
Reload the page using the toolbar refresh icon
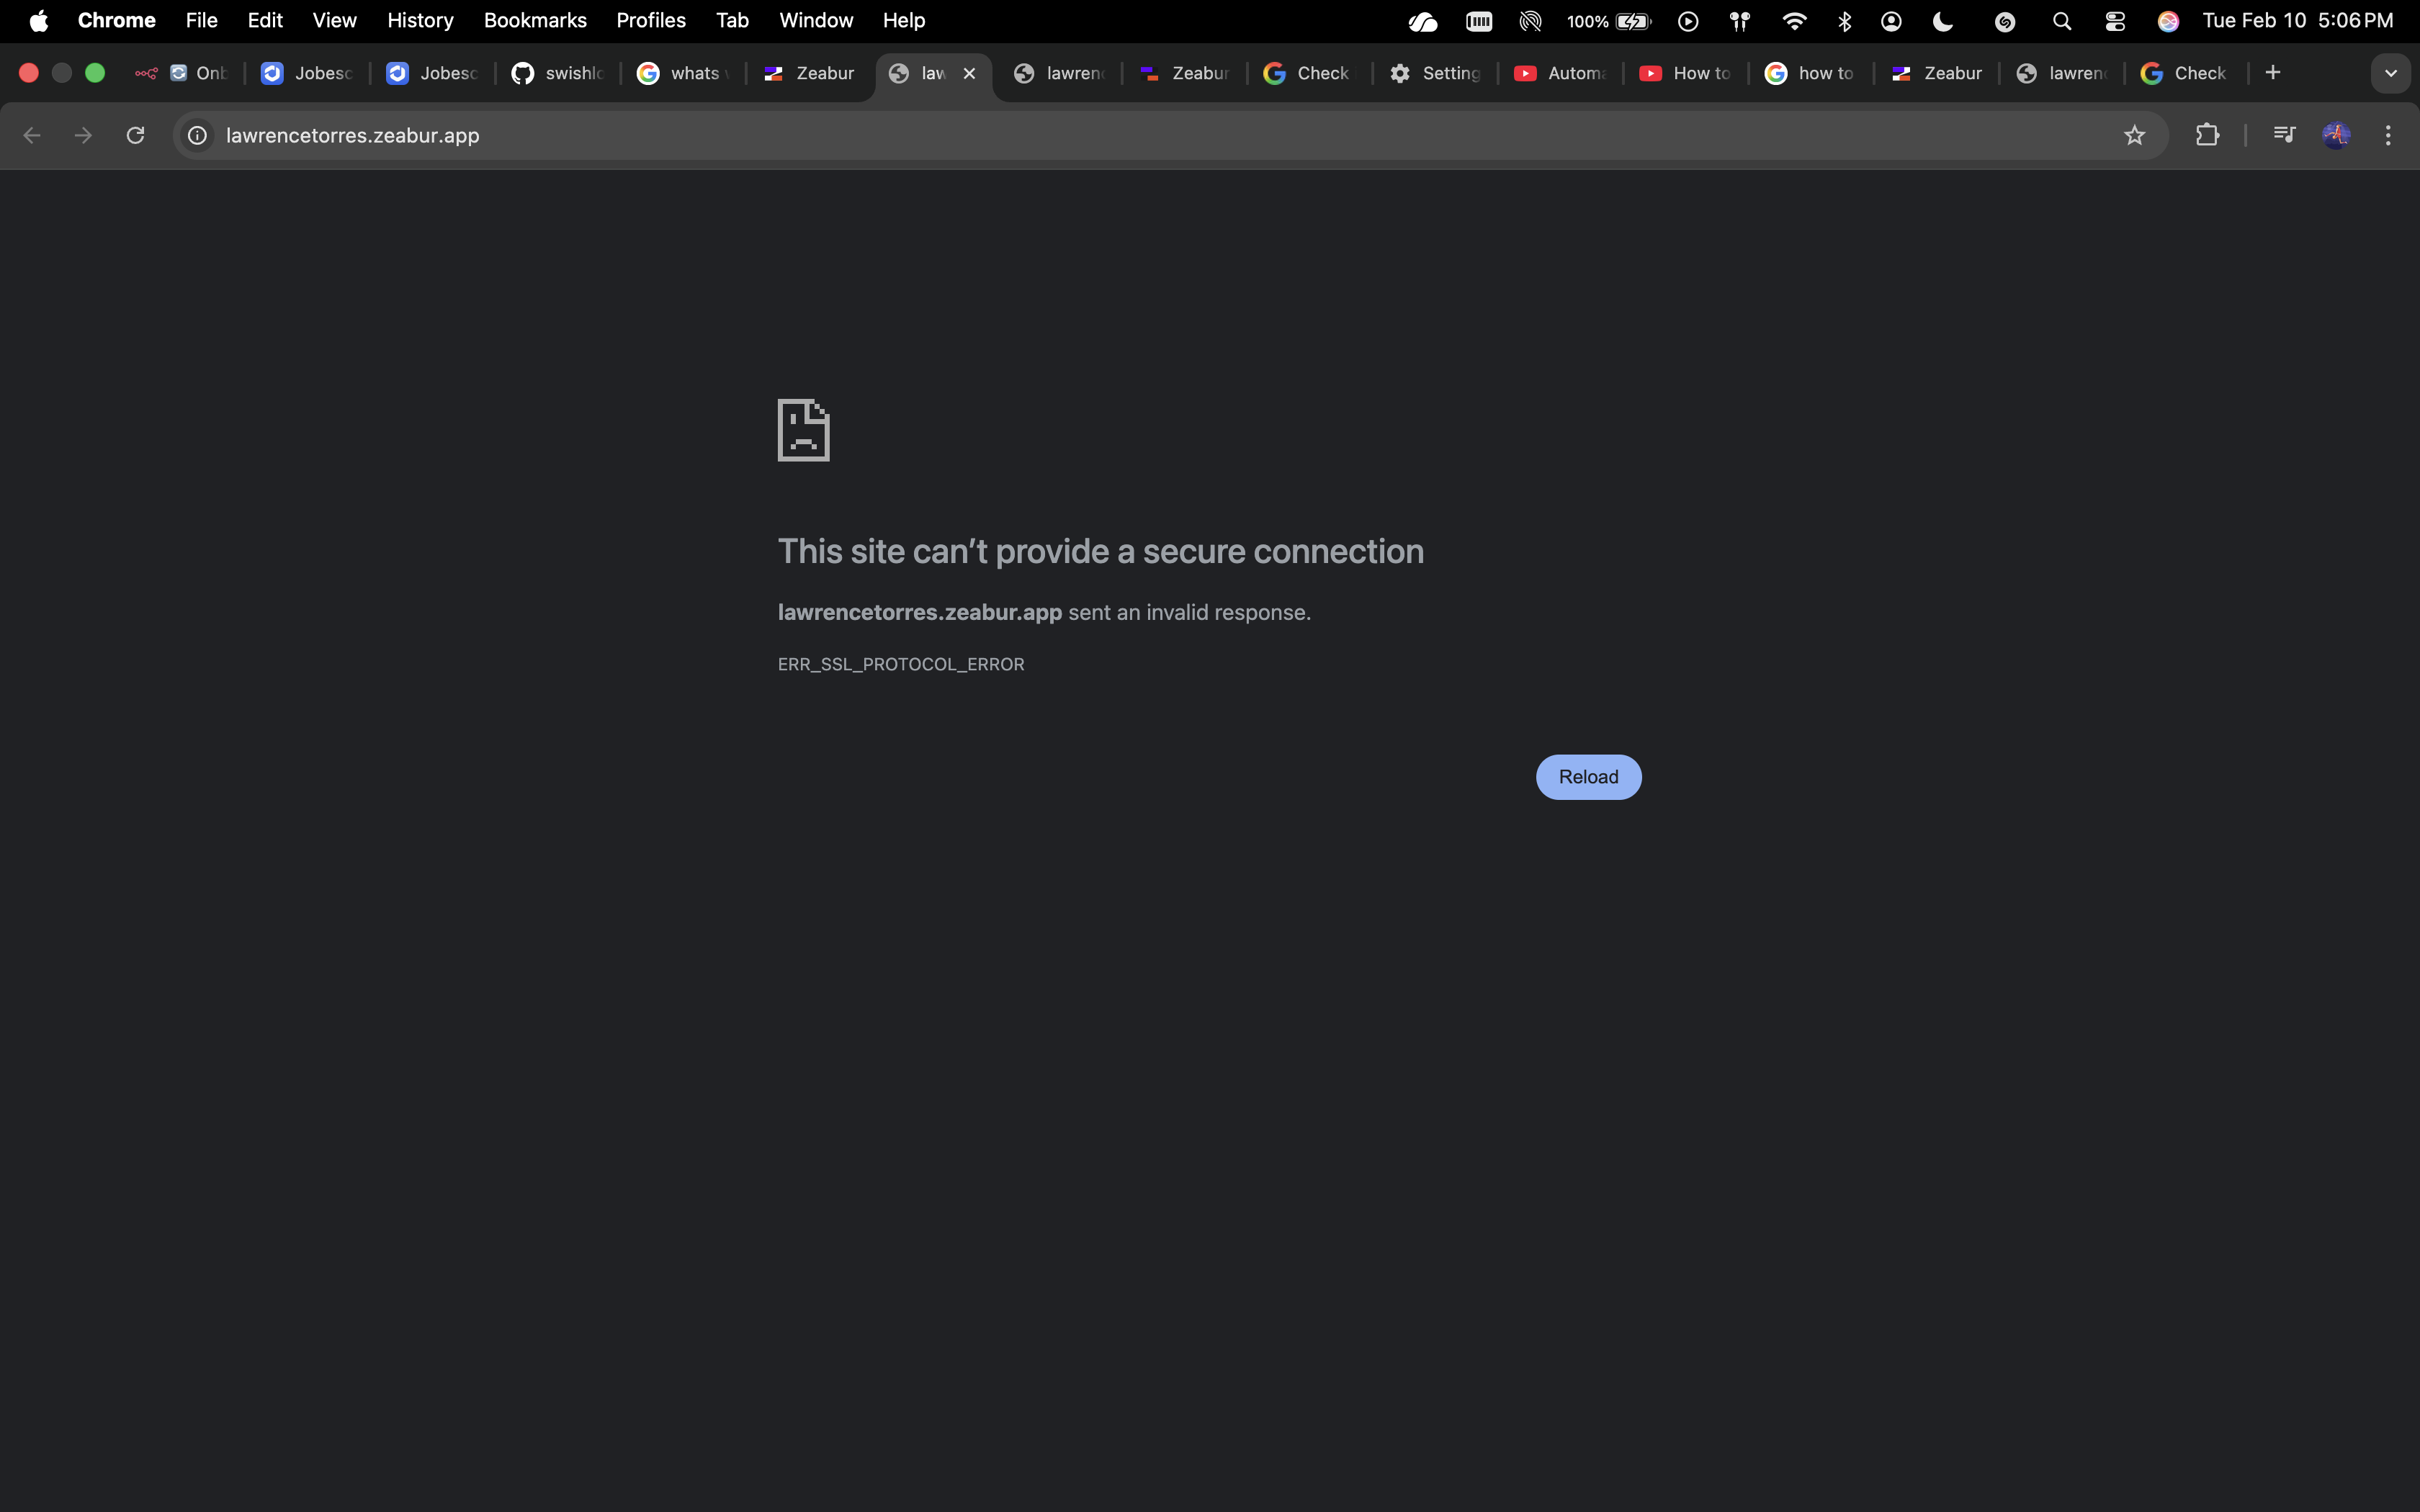pyautogui.click(x=134, y=135)
